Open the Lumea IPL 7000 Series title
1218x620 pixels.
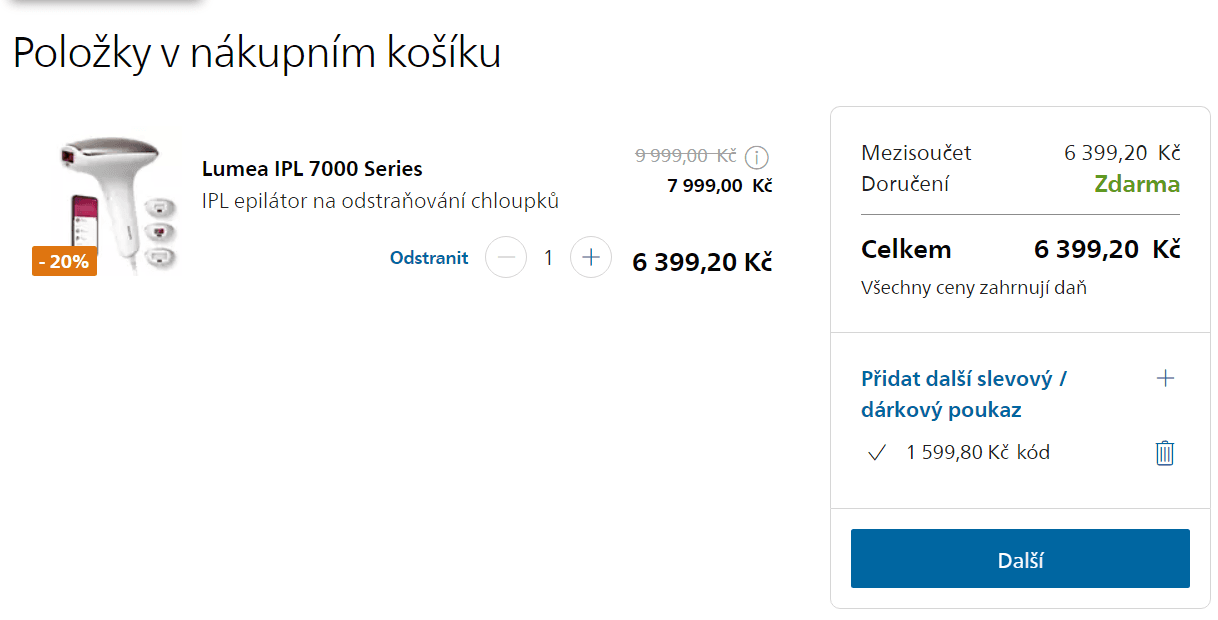point(312,169)
